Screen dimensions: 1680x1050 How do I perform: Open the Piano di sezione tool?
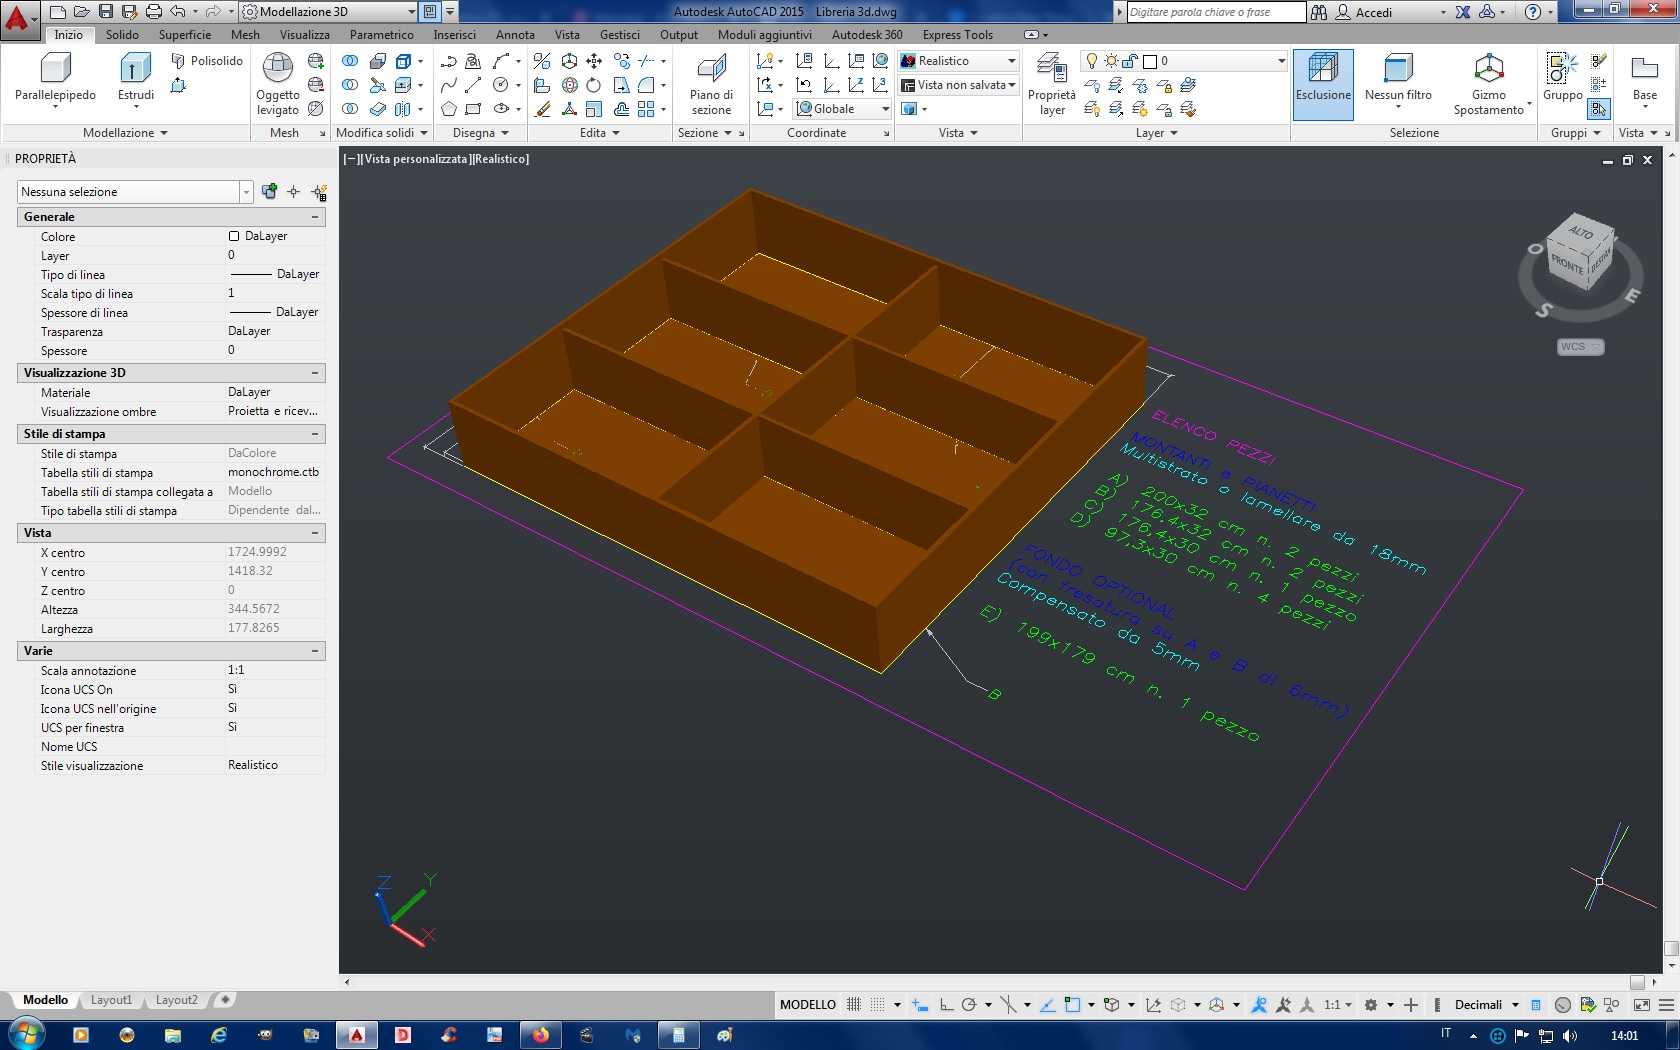click(x=711, y=84)
